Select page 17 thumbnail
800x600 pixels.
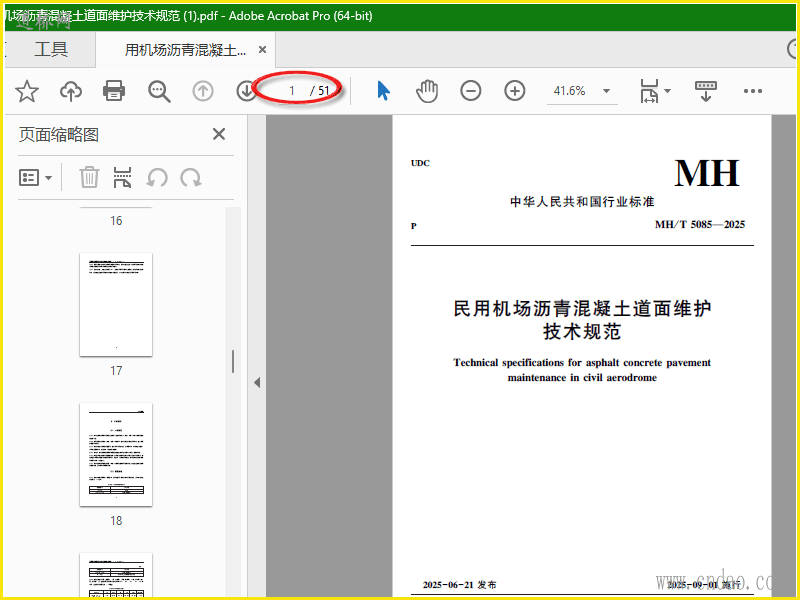[116, 305]
